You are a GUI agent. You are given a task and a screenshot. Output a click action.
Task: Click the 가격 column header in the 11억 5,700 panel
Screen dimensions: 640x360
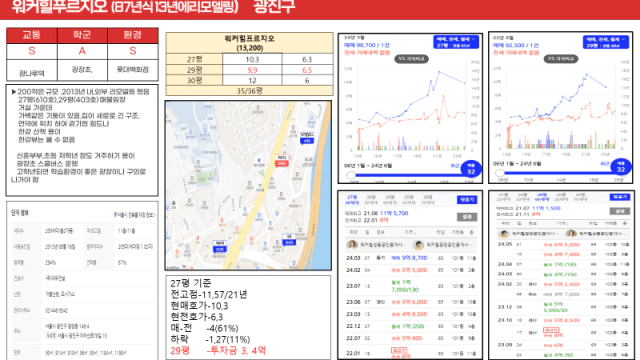point(409,232)
